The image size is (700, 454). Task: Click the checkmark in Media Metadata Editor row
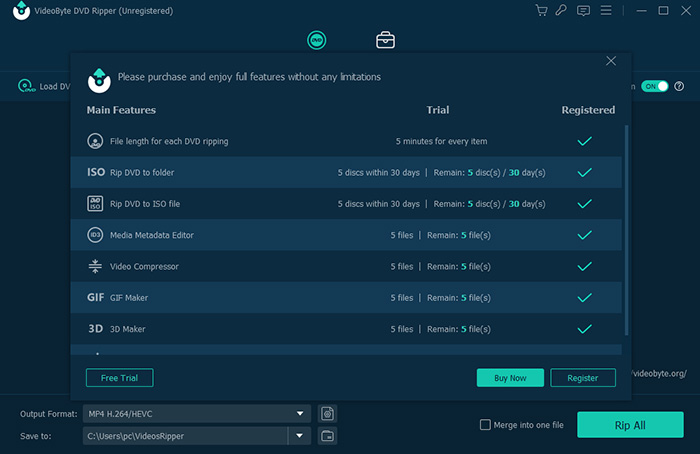click(x=584, y=235)
